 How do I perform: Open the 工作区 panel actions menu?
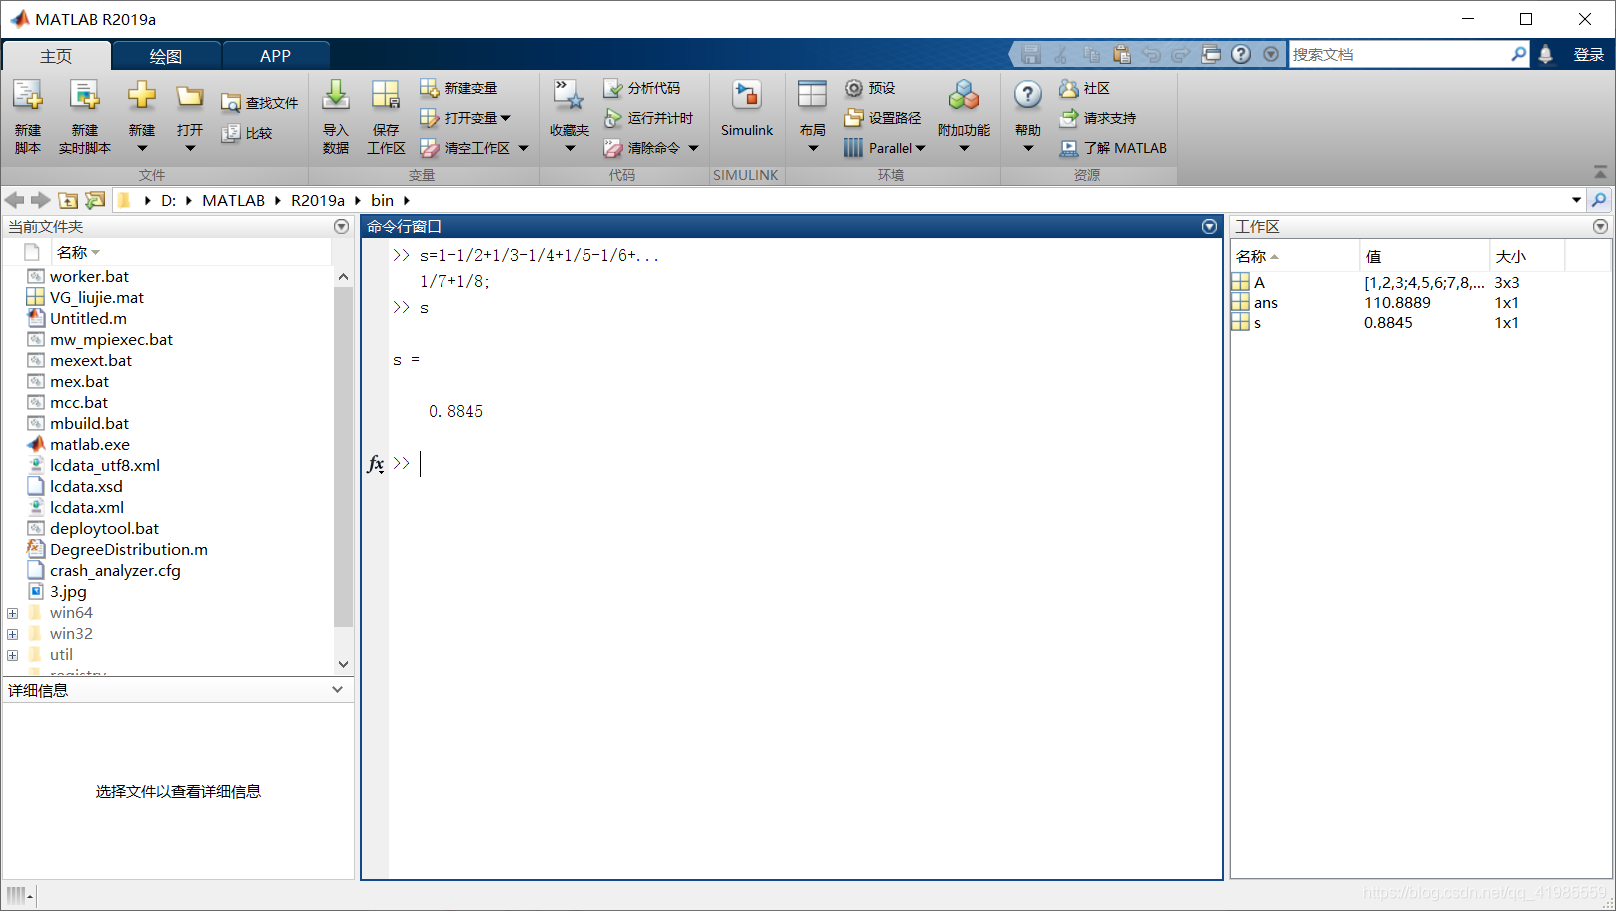(1600, 227)
